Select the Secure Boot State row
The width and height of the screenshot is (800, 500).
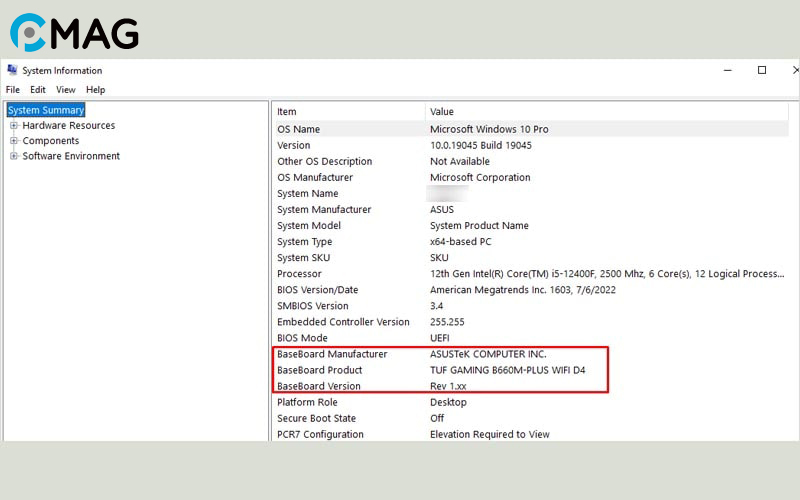[x=316, y=418]
